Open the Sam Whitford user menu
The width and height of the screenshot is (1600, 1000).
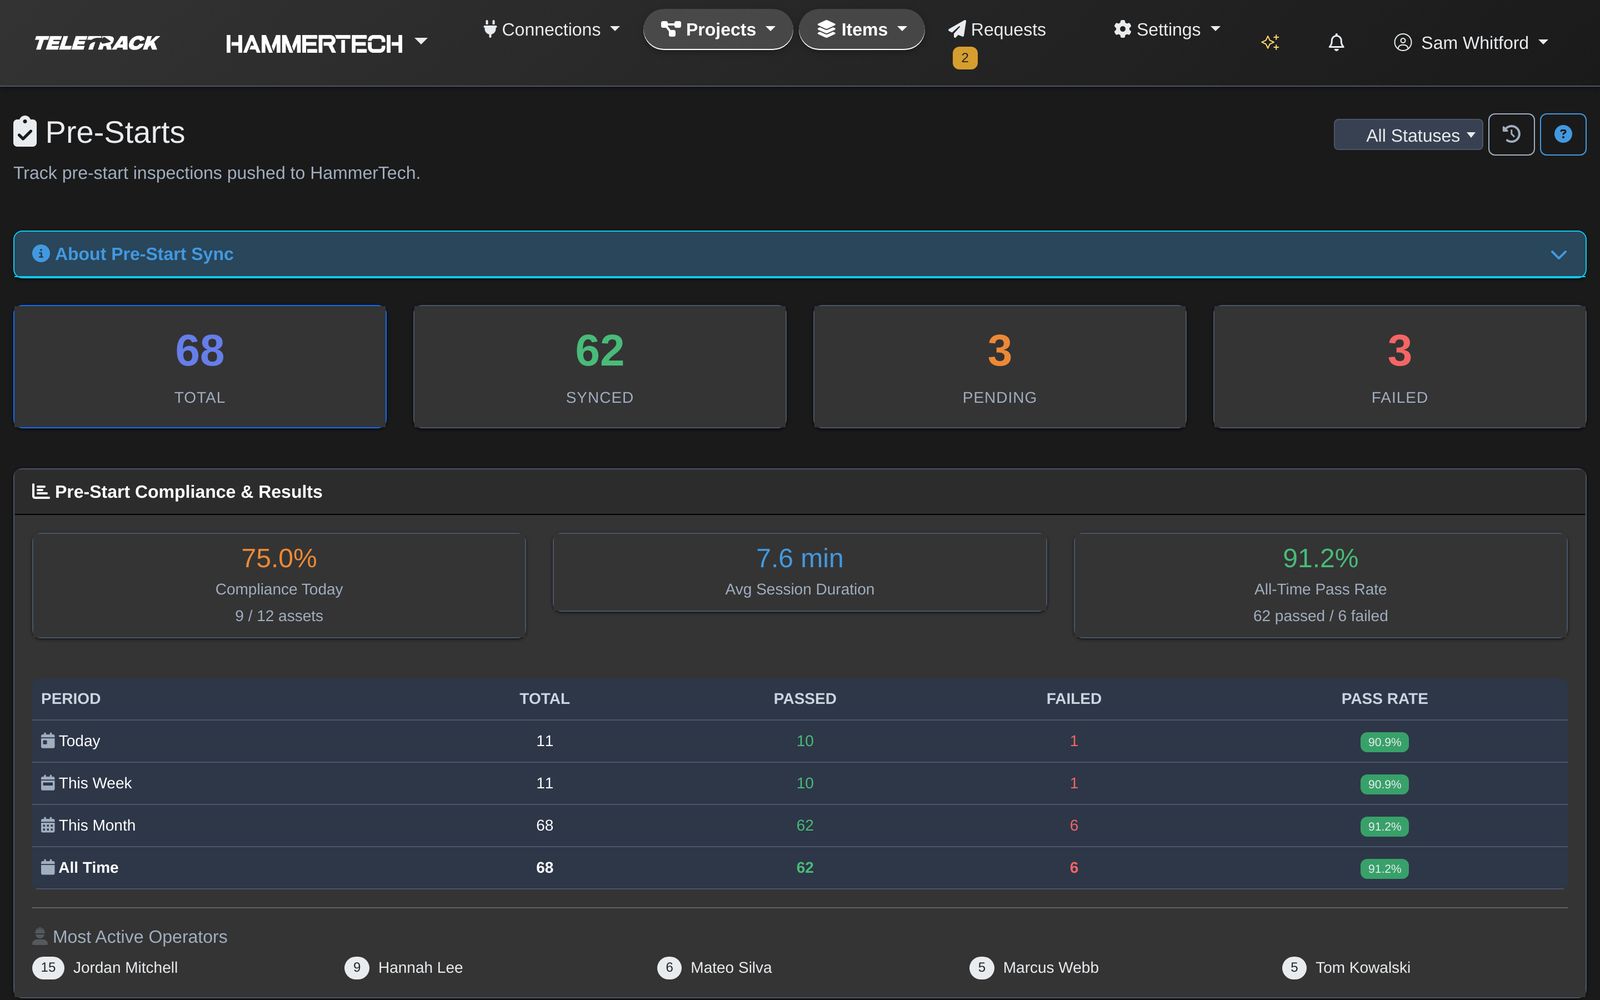point(1470,43)
